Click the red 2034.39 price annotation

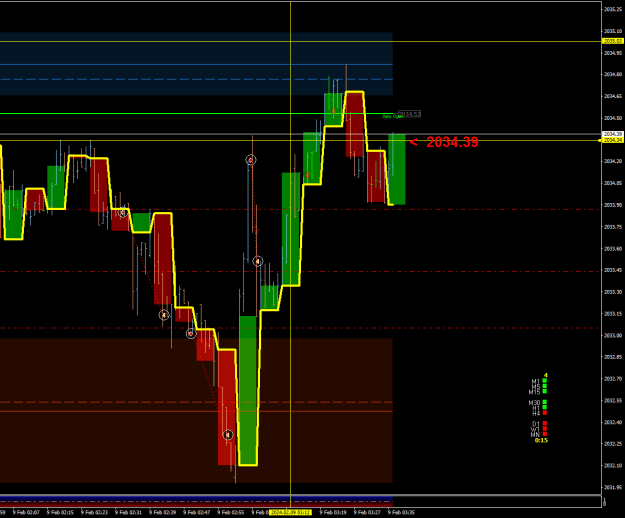(x=452, y=142)
